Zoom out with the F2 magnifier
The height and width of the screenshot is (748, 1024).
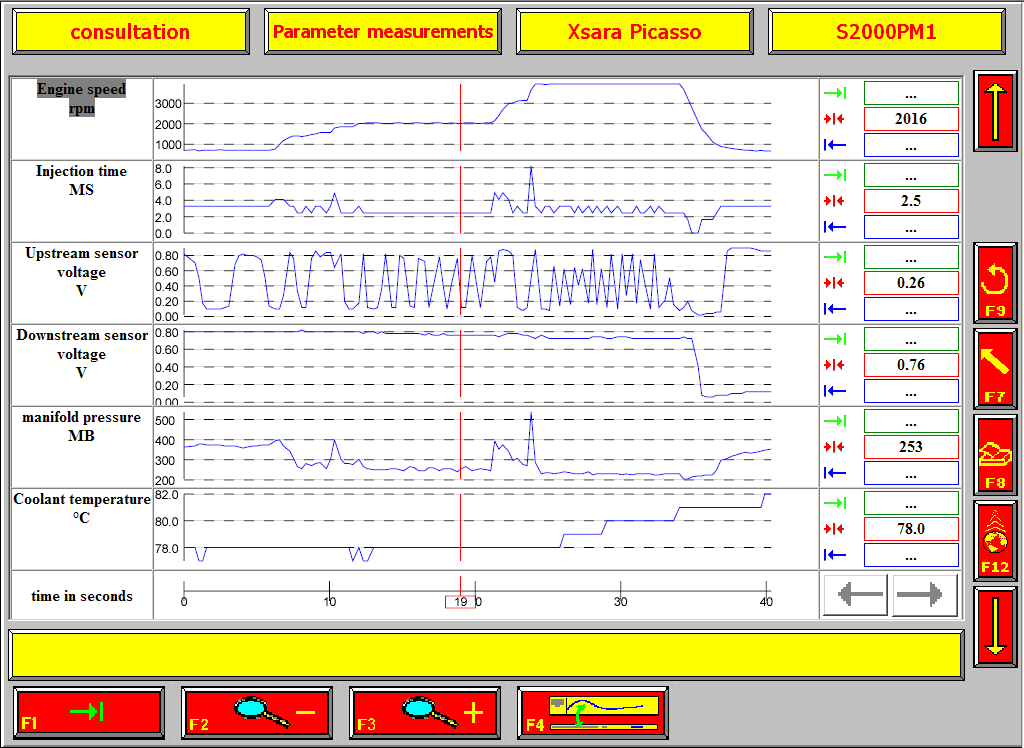click(257, 713)
